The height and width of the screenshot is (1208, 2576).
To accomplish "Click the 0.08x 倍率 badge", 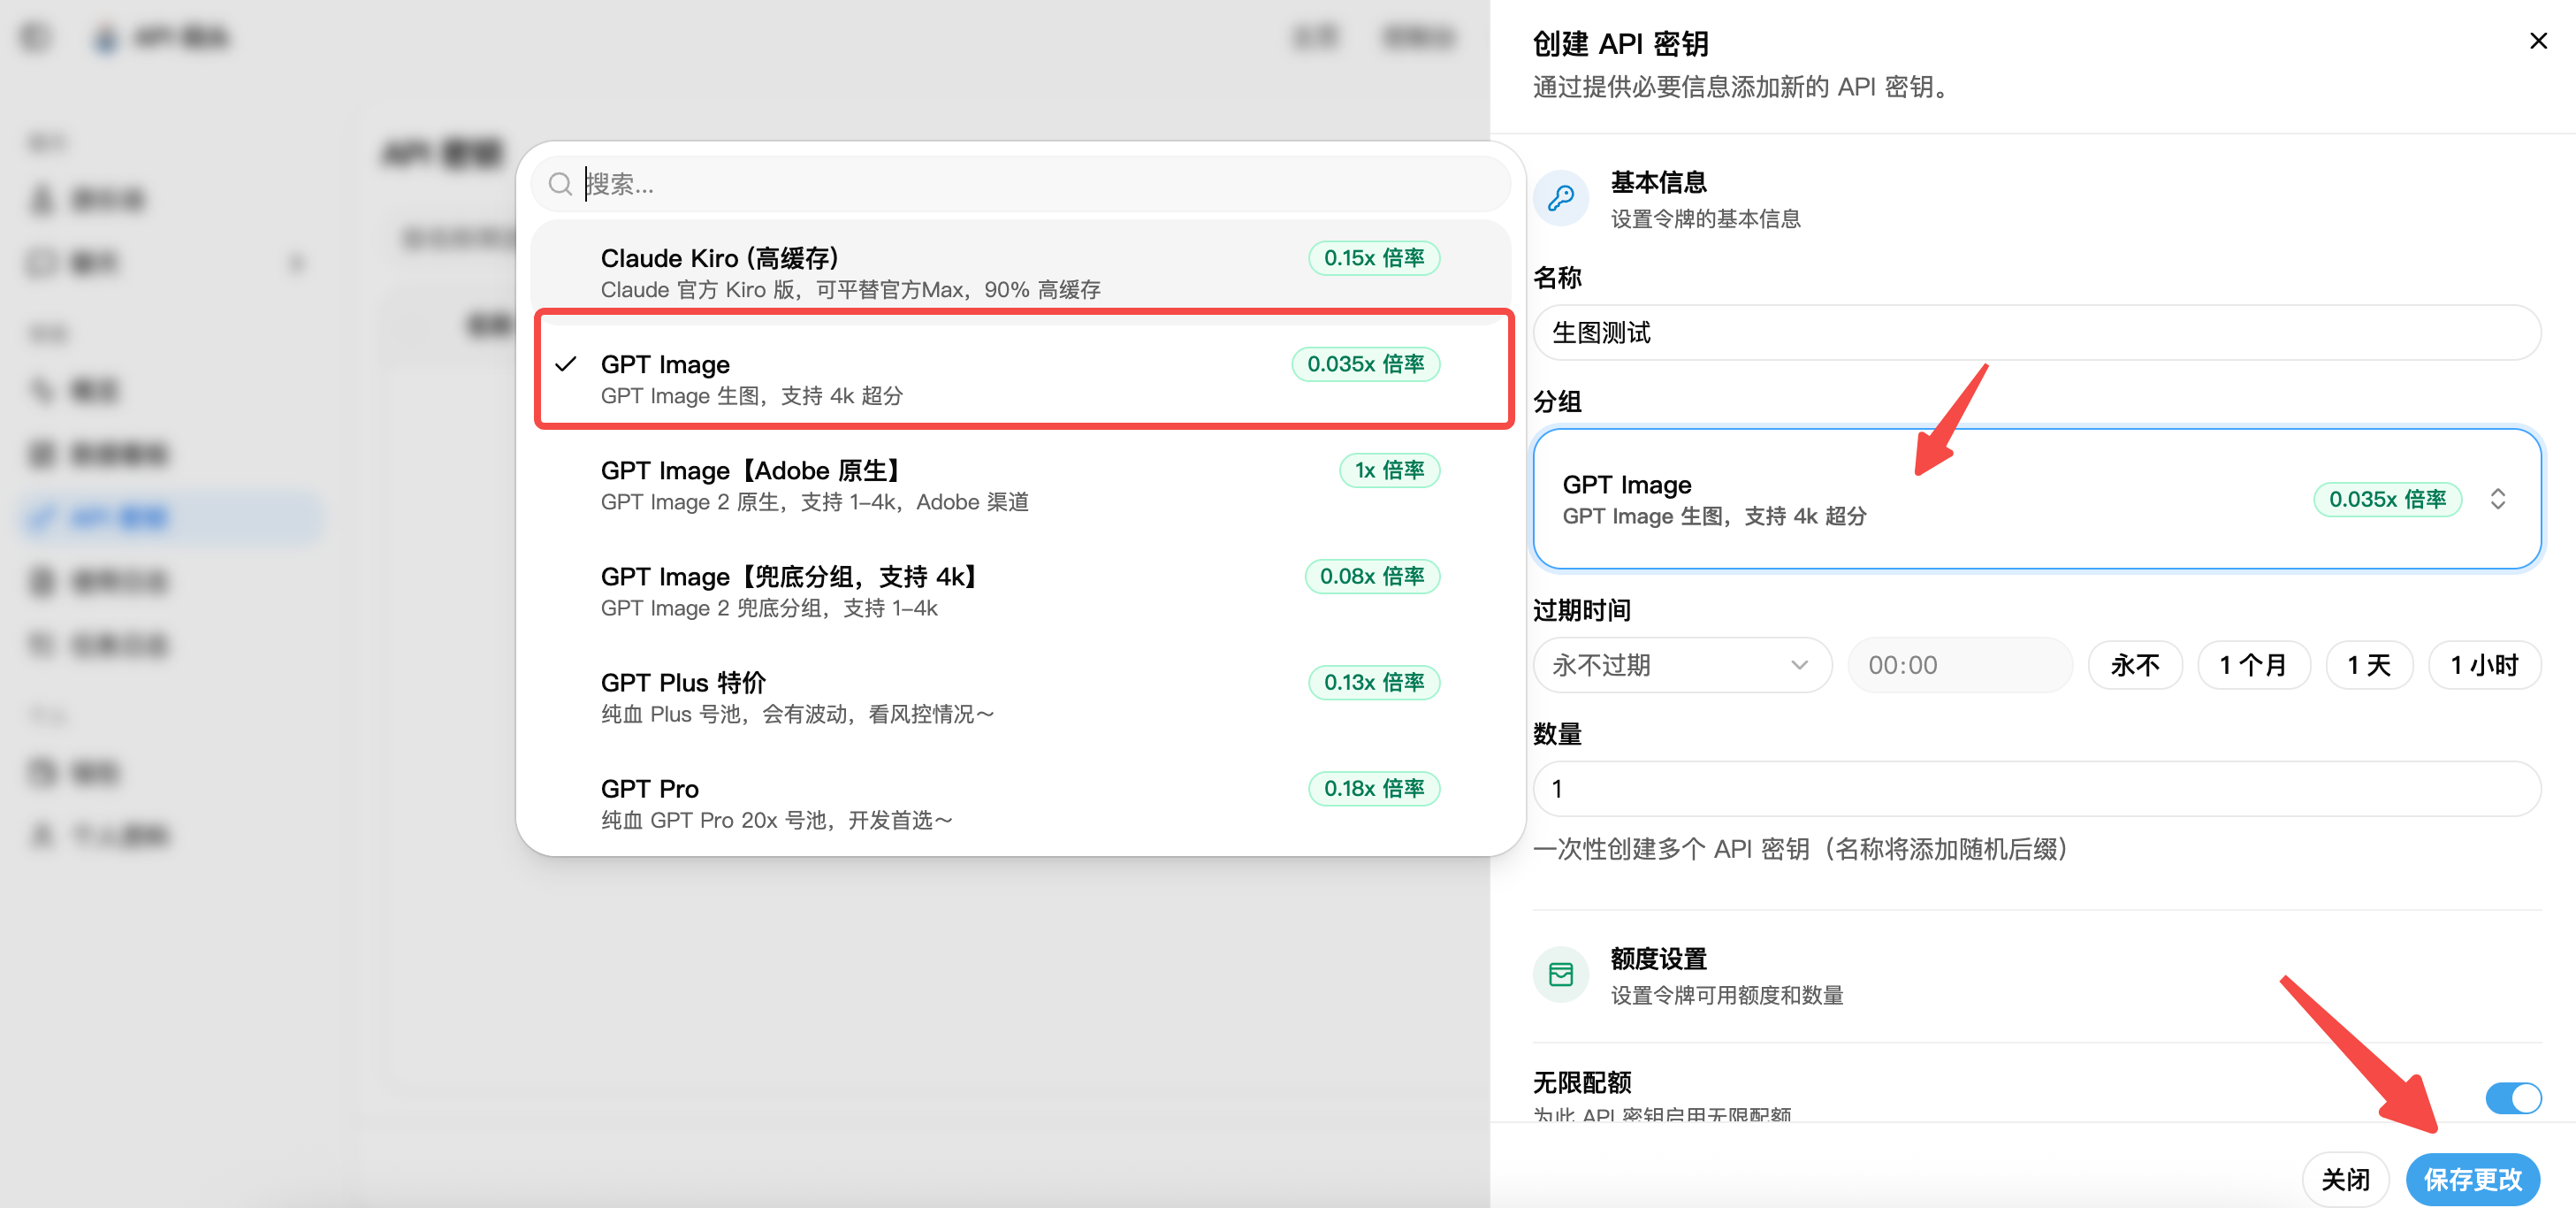I will (1371, 576).
